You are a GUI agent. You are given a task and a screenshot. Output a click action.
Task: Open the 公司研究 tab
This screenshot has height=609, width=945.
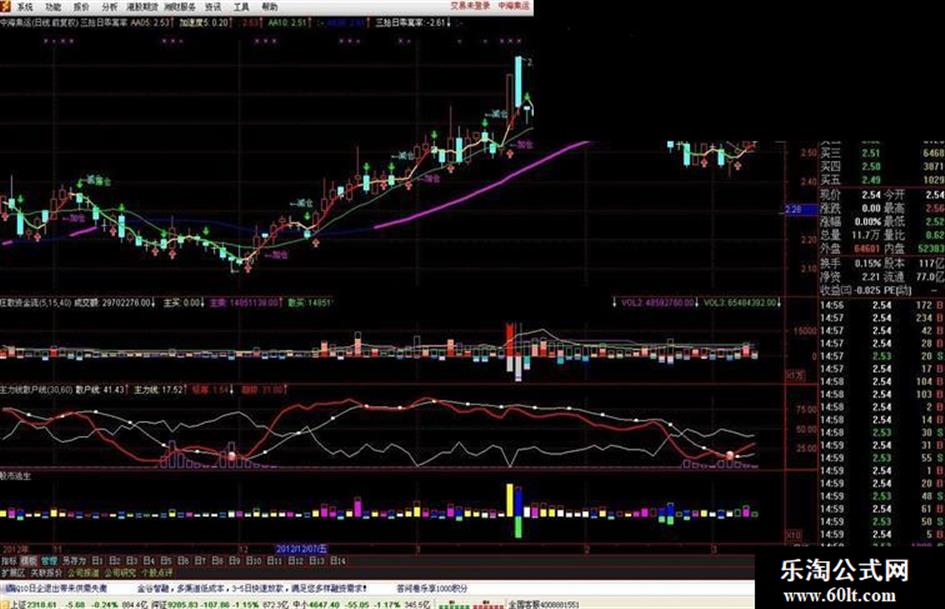click(121, 572)
